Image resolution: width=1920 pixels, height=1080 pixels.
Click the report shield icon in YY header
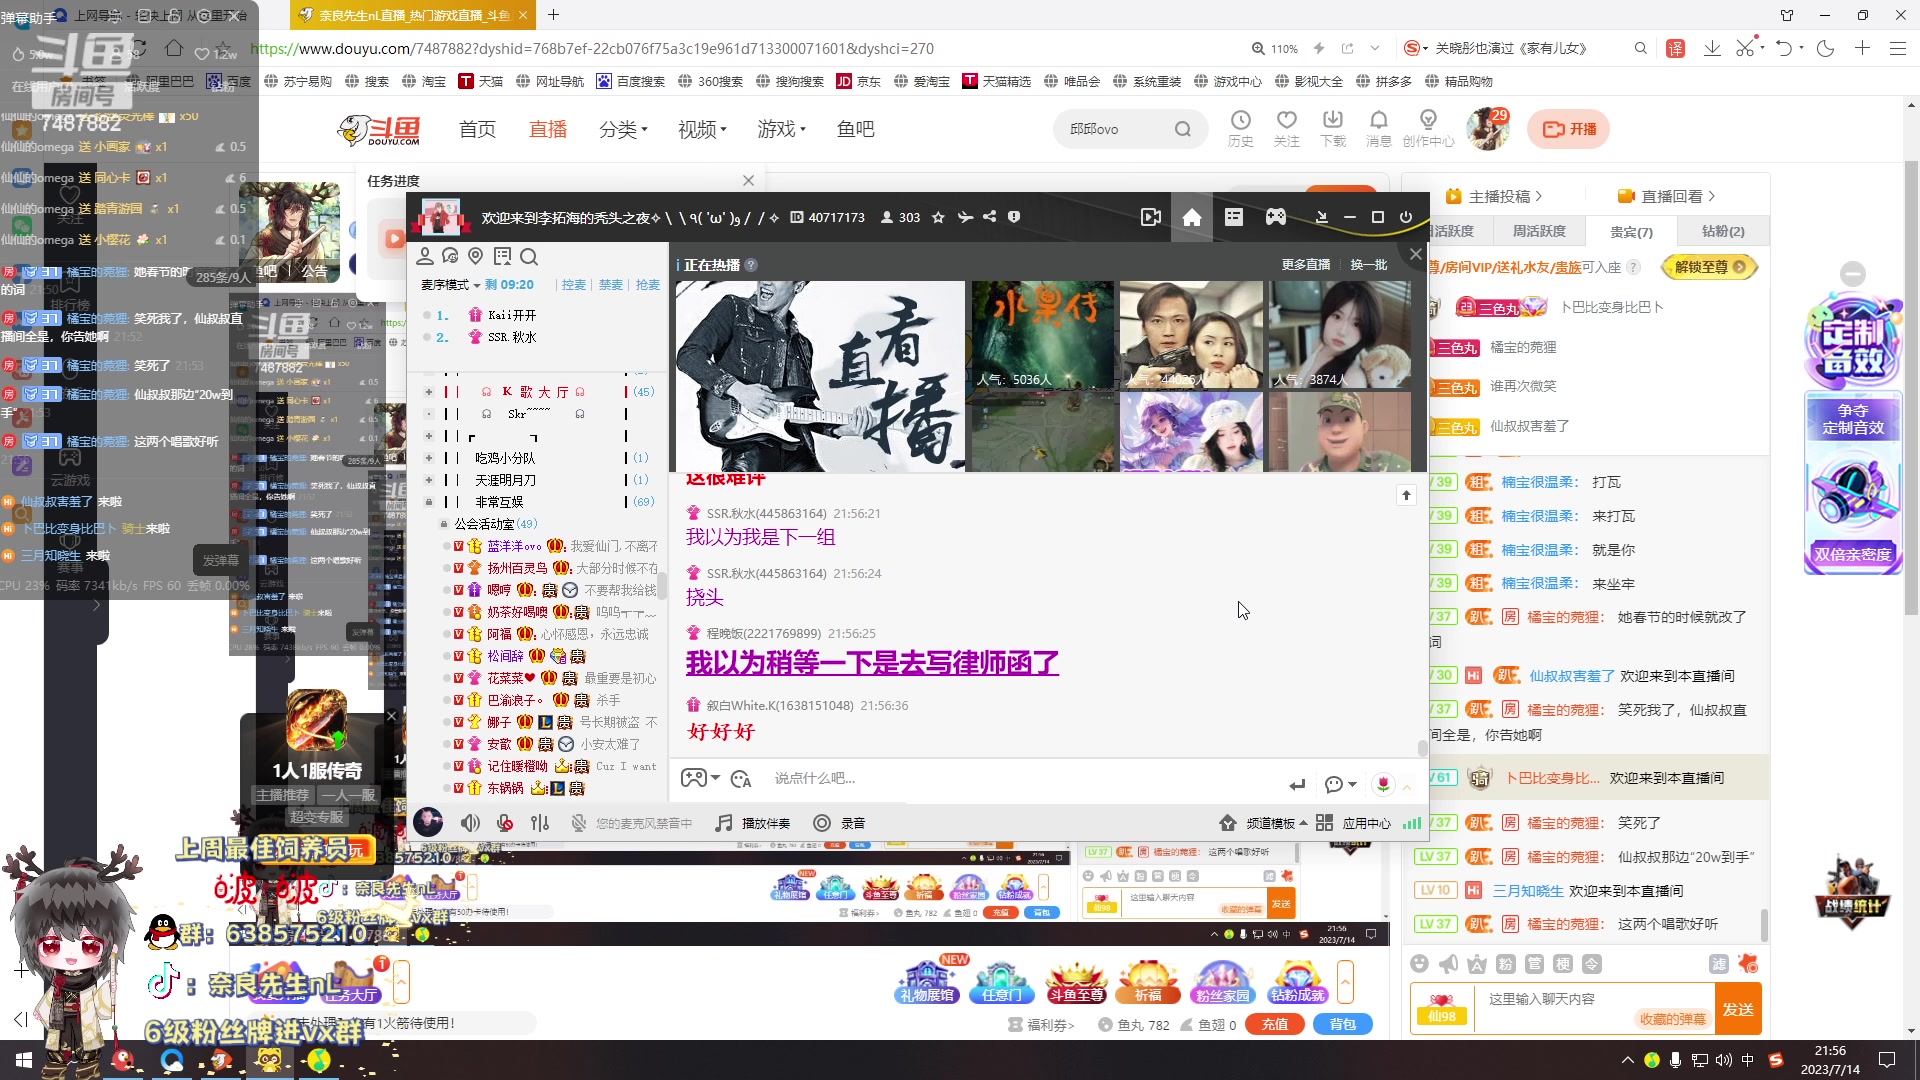(1014, 217)
